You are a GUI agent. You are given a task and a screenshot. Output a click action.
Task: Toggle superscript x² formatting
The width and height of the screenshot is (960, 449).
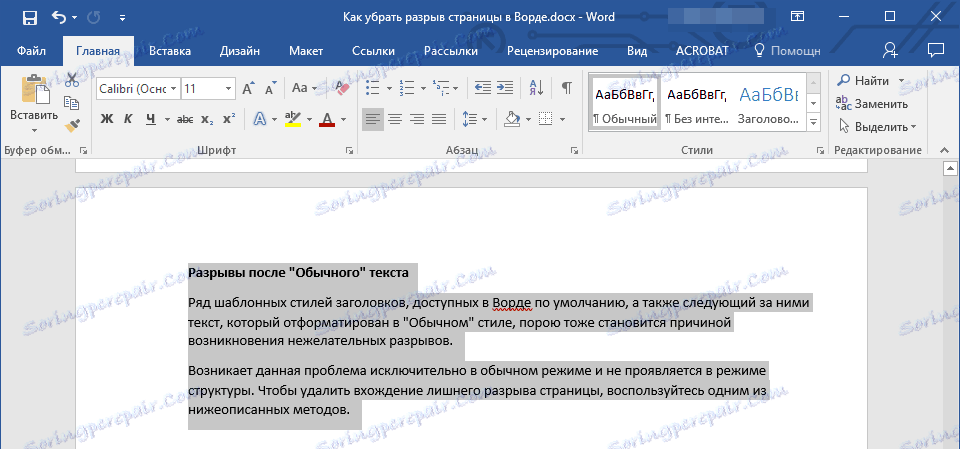pos(229,119)
